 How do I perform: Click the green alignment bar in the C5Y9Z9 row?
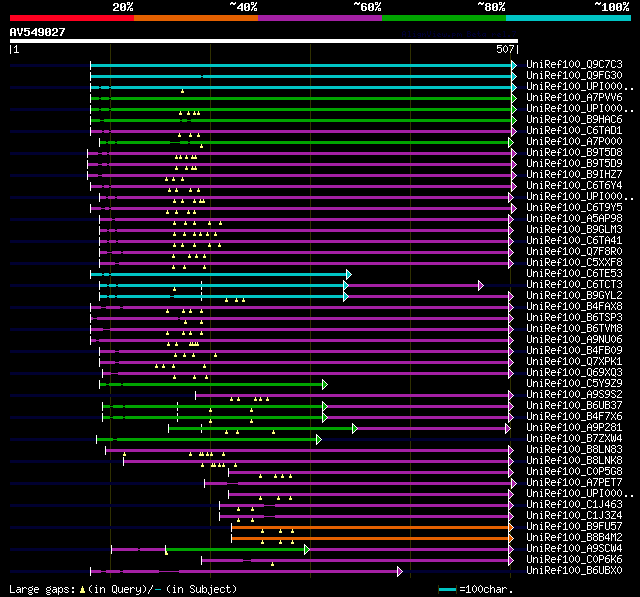[211, 384]
